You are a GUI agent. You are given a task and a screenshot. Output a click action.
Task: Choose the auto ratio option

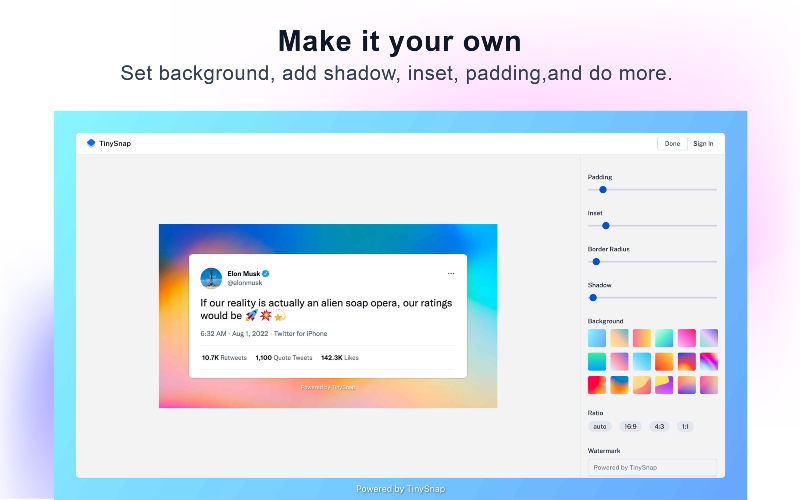point(600,427)
